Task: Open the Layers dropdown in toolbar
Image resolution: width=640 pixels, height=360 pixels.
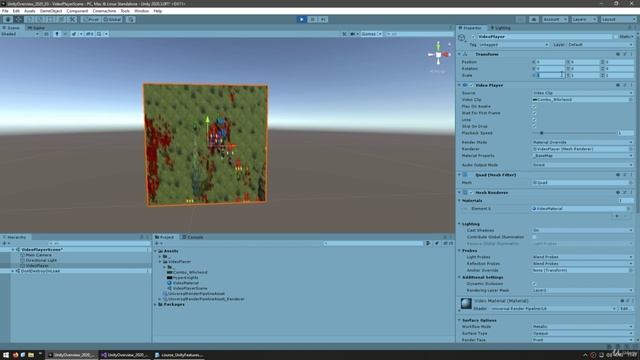Action: (x=584, y=19)
